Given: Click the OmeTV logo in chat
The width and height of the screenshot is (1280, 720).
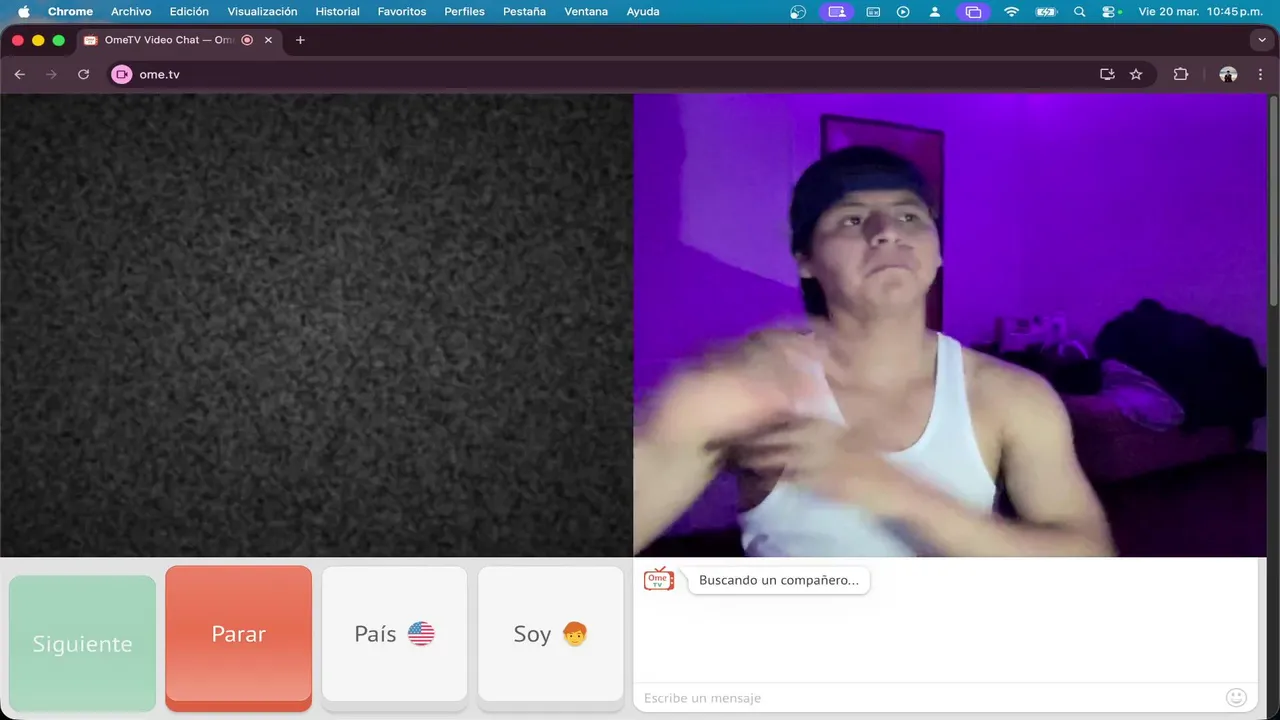Looking at the screenshot, I should click(x=658, y=580).
